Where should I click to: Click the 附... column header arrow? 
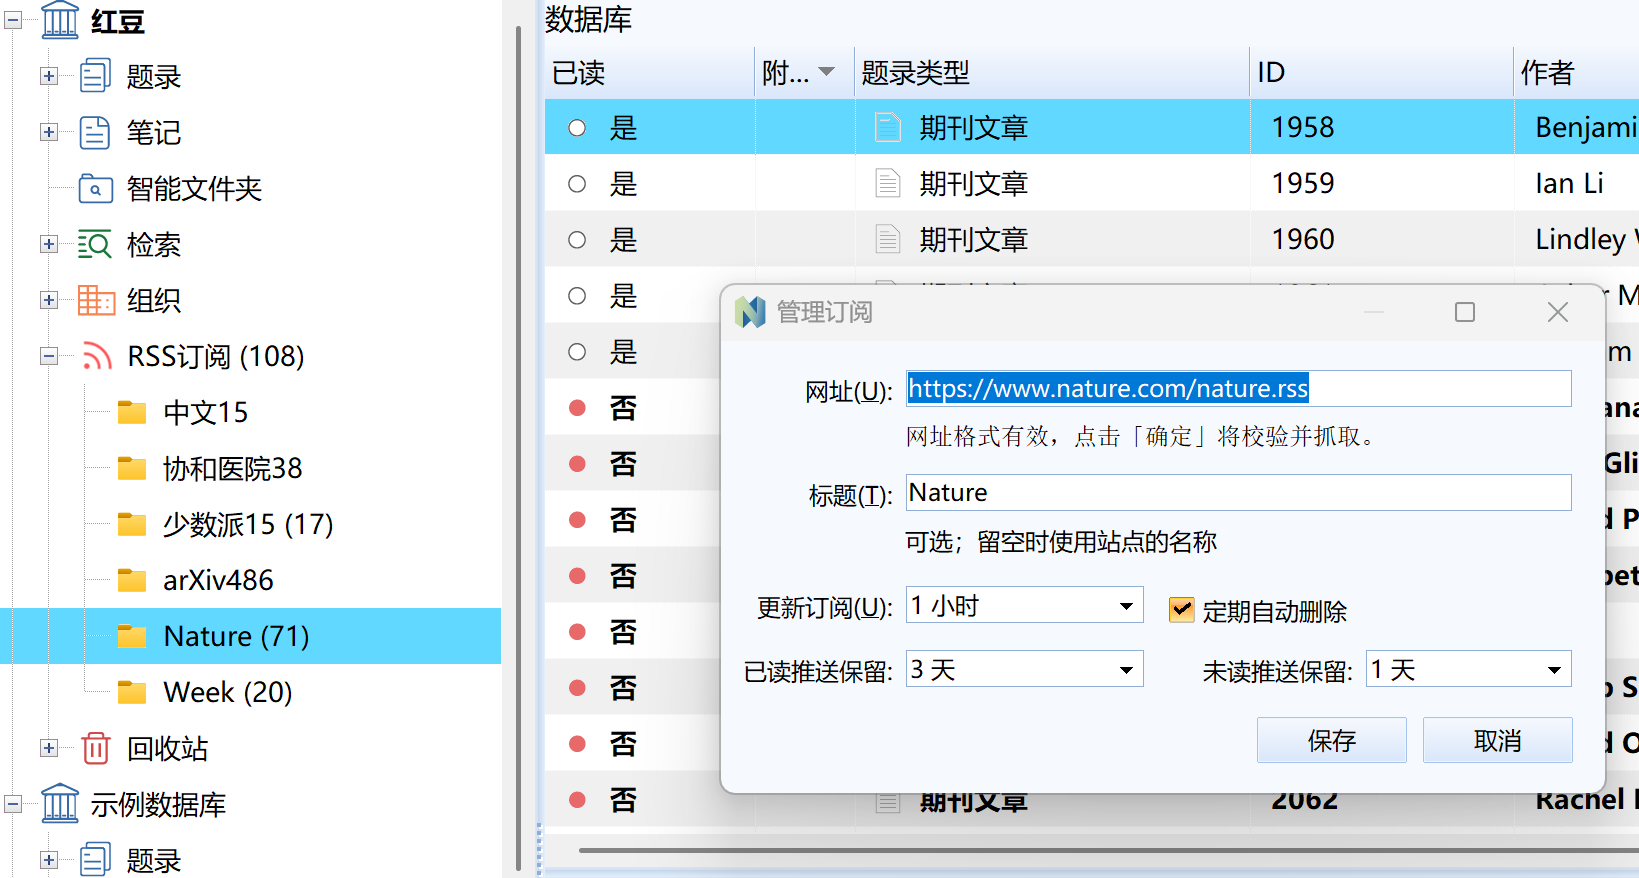(x=827, y=72)
